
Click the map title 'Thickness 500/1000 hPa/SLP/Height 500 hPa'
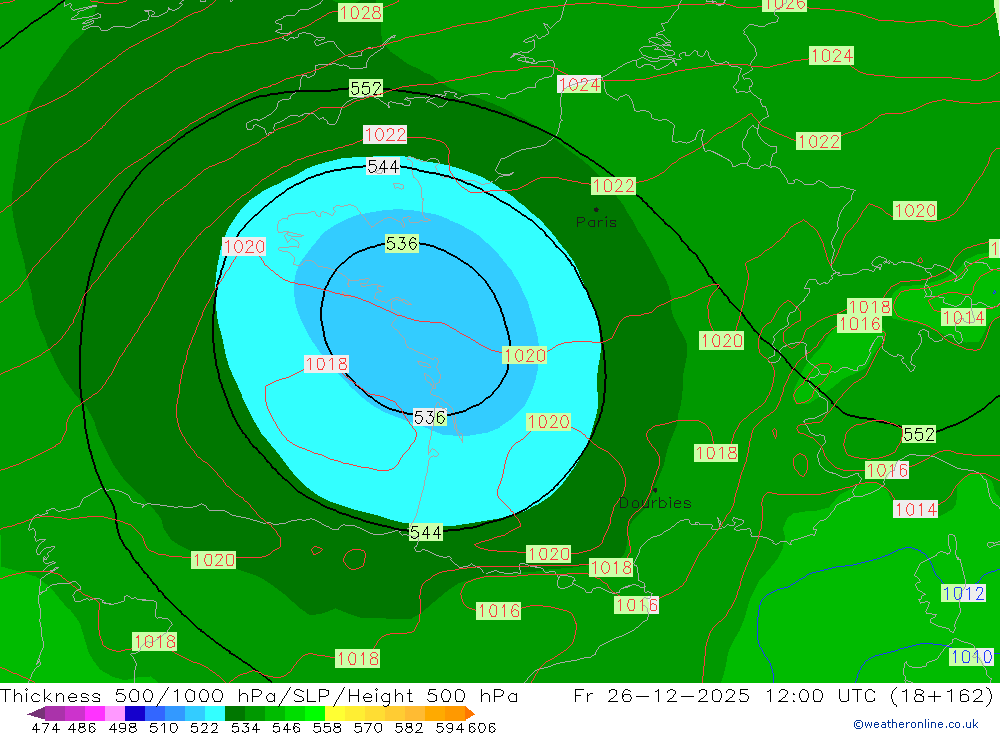point(260,695)
